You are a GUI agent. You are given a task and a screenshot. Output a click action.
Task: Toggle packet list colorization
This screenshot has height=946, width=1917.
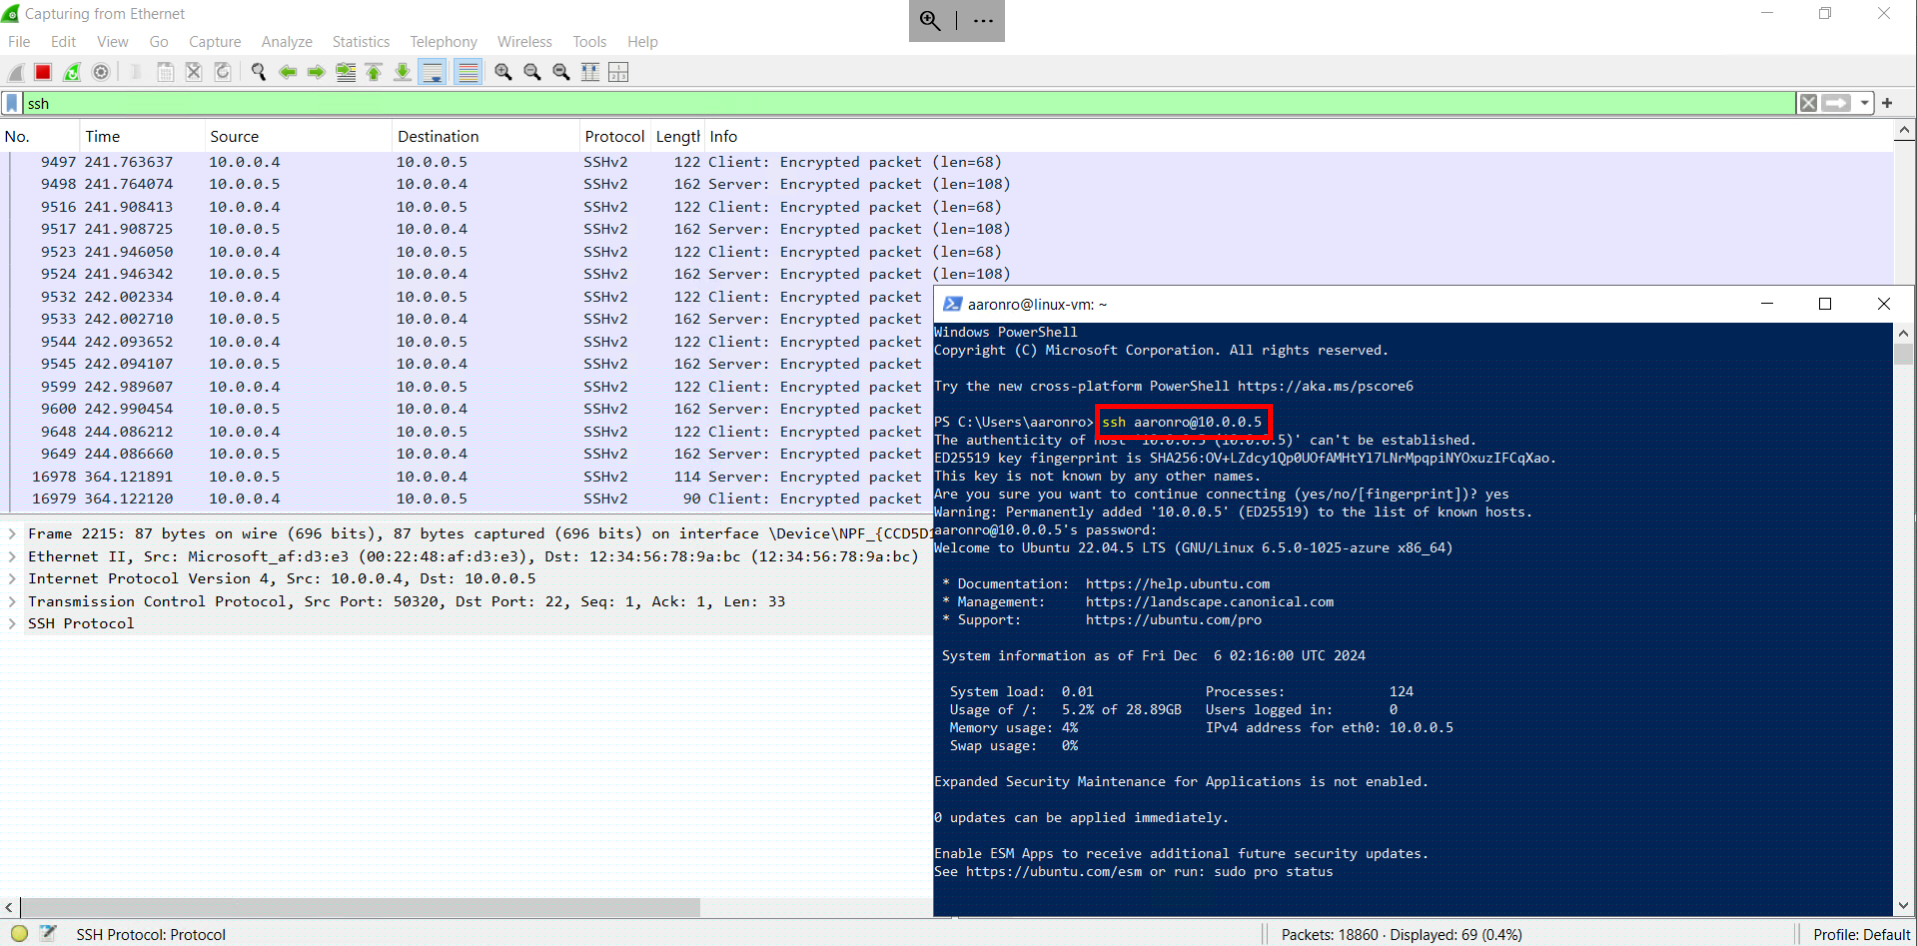click(467, 71)
